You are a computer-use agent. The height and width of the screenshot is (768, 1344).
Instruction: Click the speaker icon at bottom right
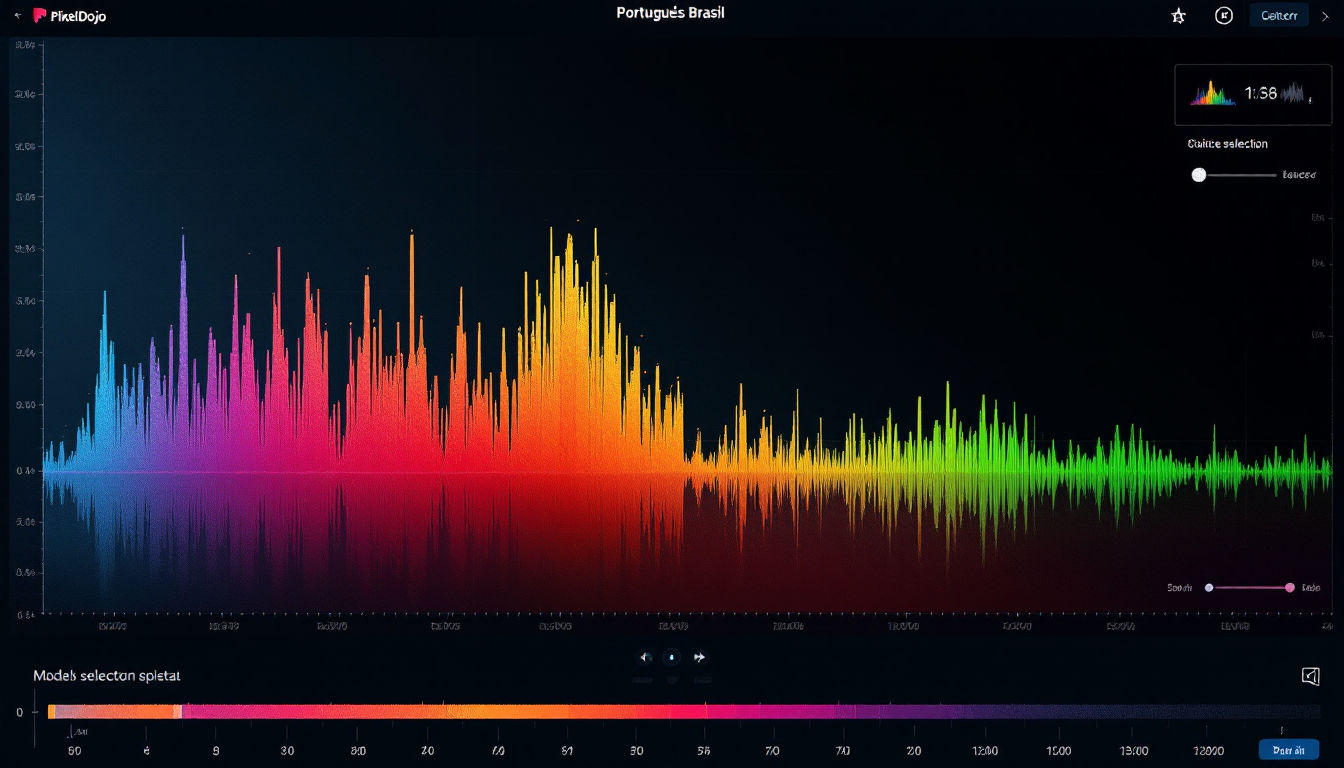1310,677
